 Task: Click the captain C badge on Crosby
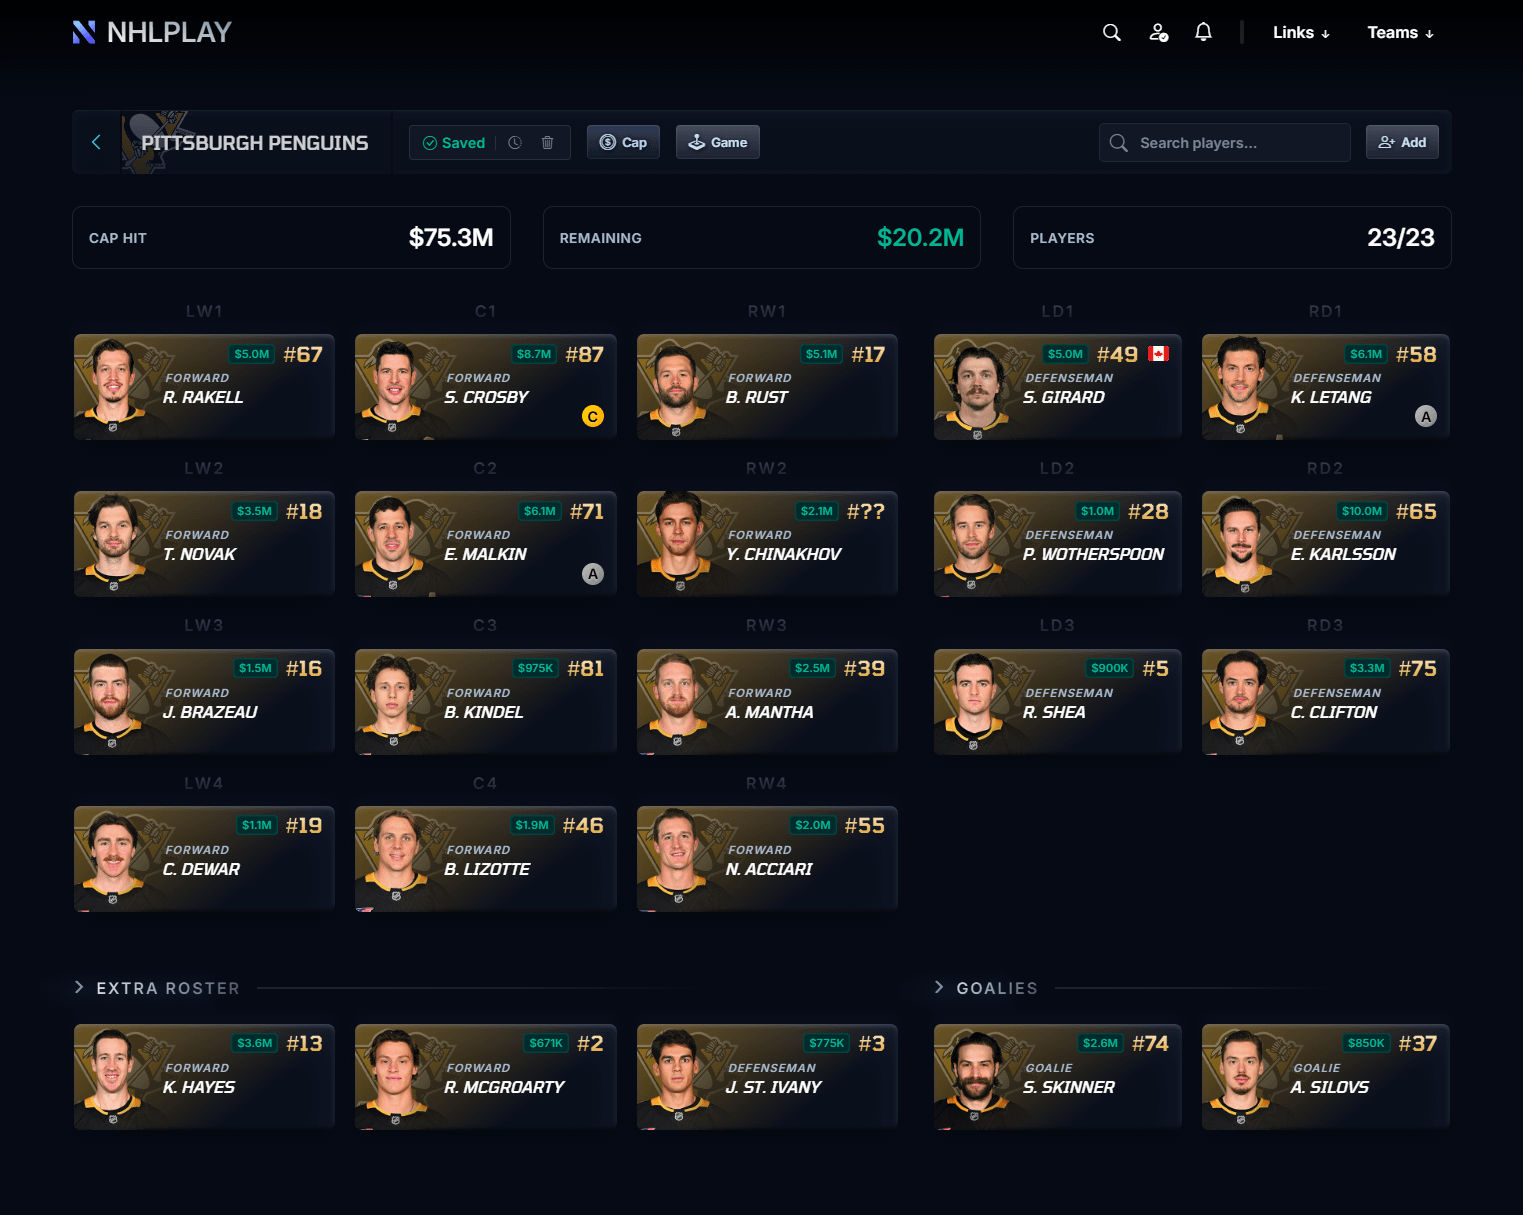(593, 416)
